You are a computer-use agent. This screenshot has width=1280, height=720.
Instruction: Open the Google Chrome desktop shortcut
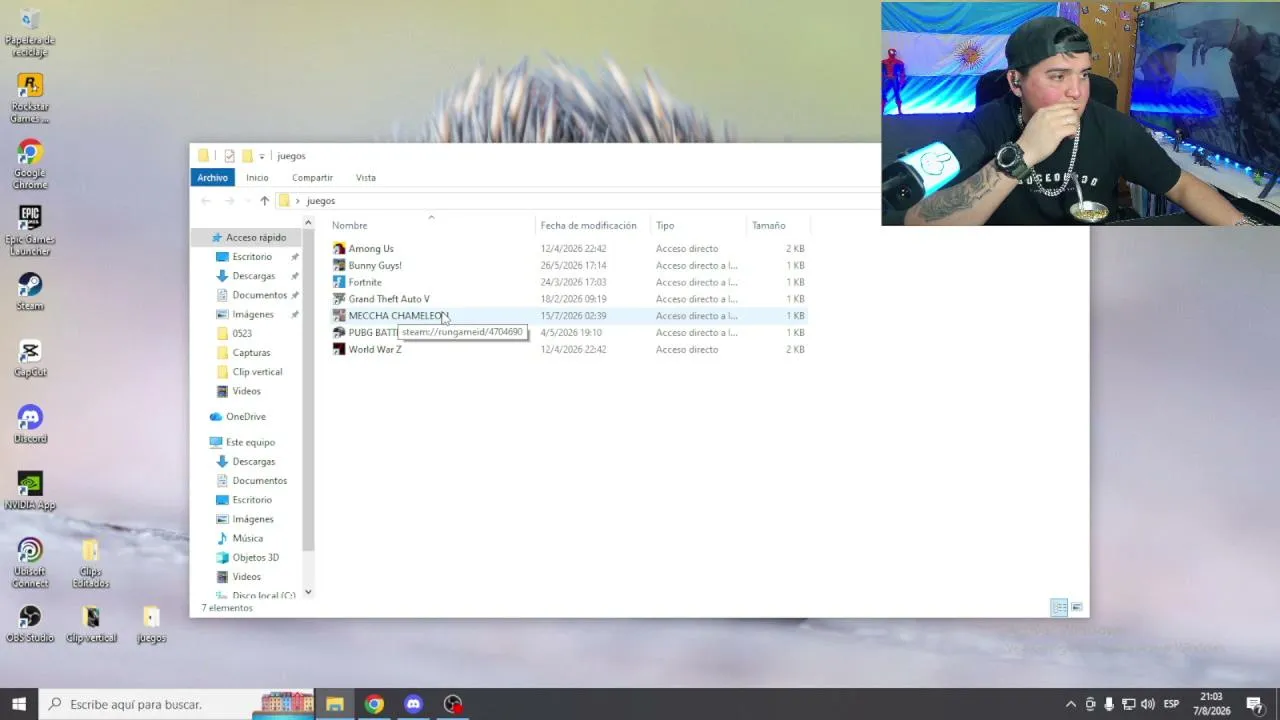click(30, 164)
